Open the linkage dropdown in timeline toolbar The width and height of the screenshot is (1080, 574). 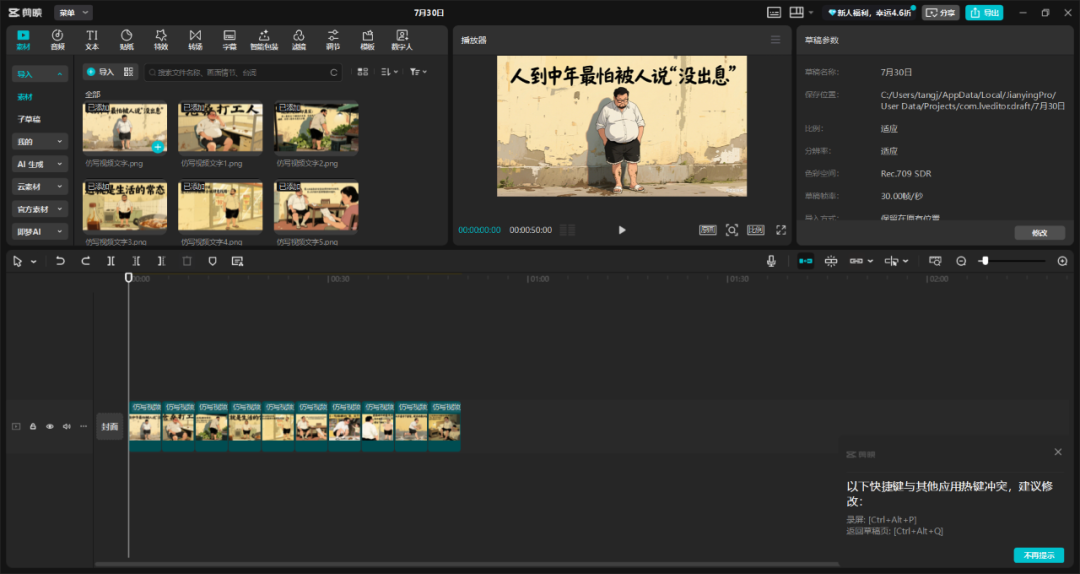point(861,261)
